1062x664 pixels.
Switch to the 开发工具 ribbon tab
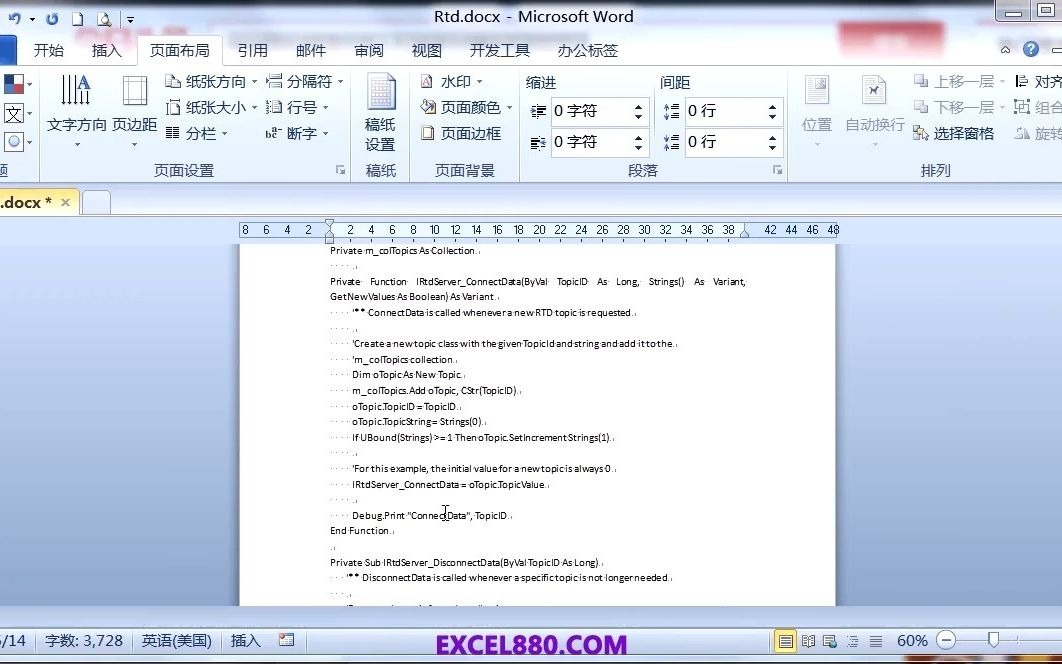[x=498, y=50]
